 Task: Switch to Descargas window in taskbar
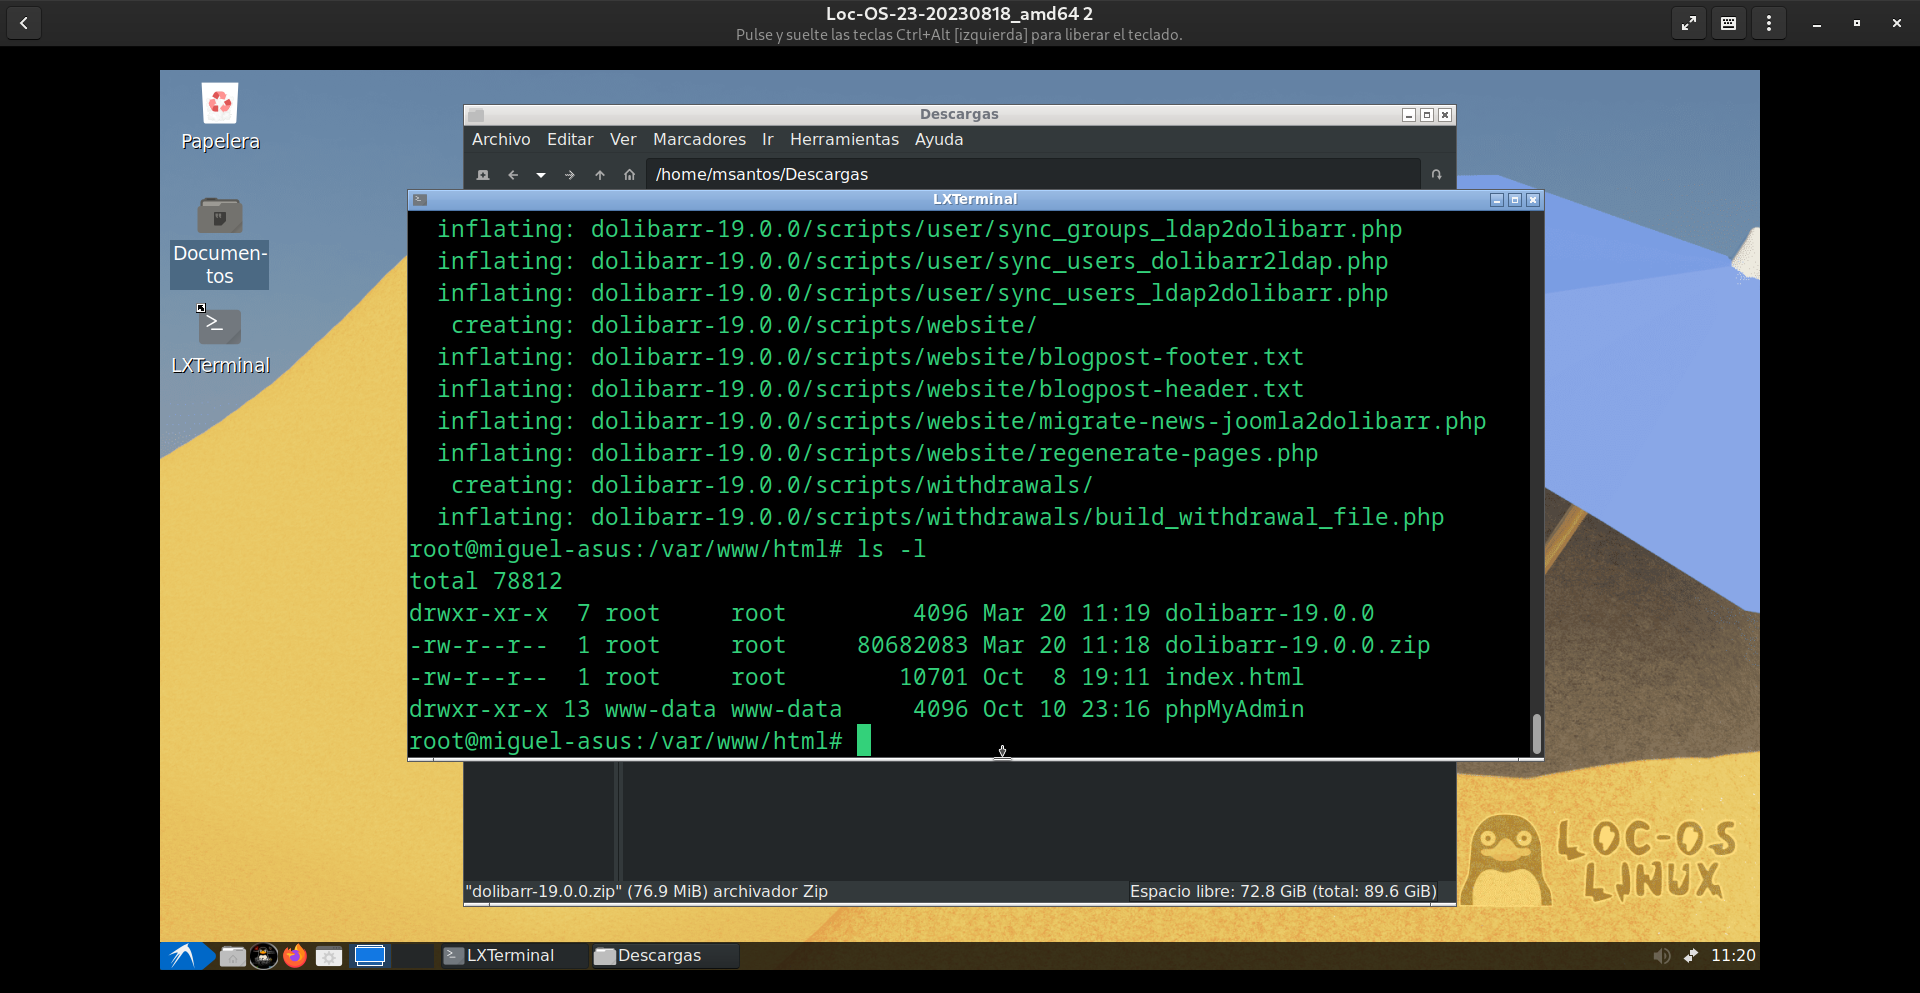click(x=661, y=956)
